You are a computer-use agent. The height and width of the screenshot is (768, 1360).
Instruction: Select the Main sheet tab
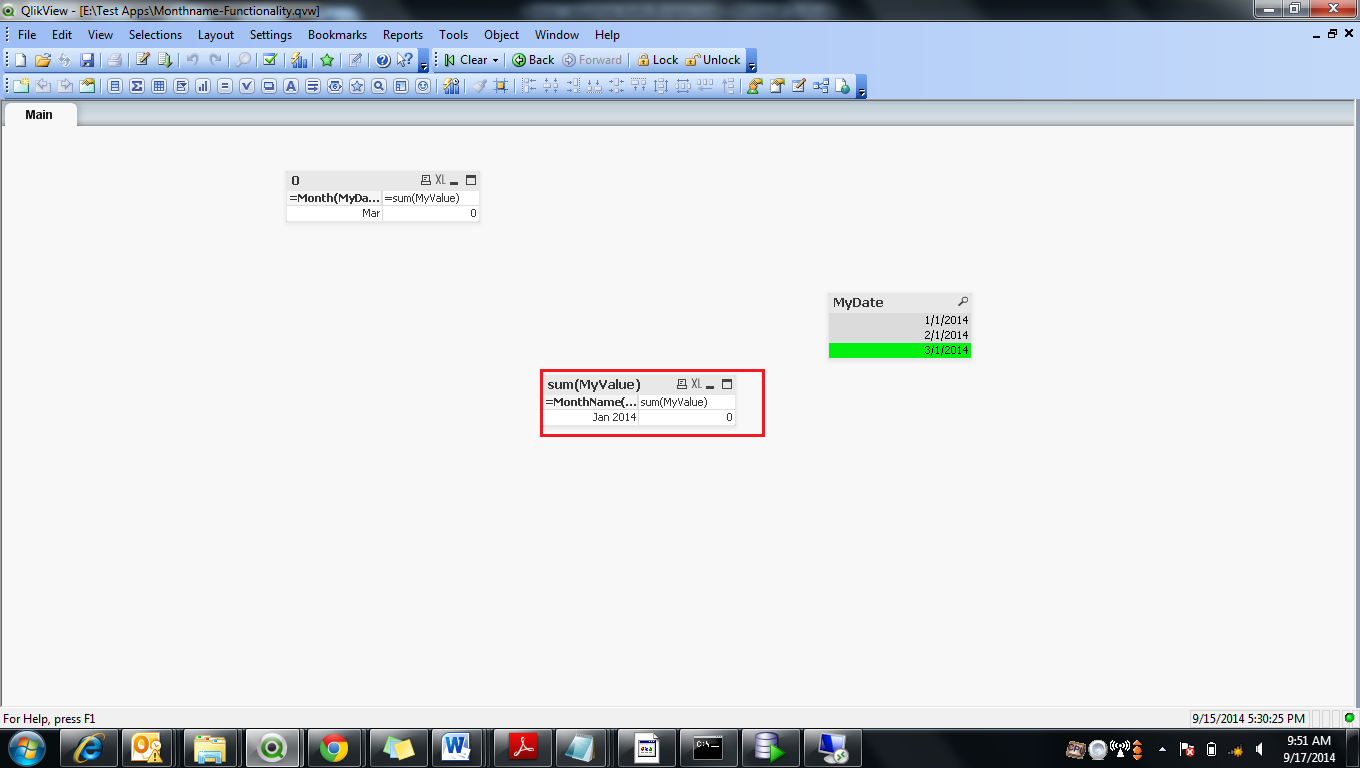click(39, 114)
